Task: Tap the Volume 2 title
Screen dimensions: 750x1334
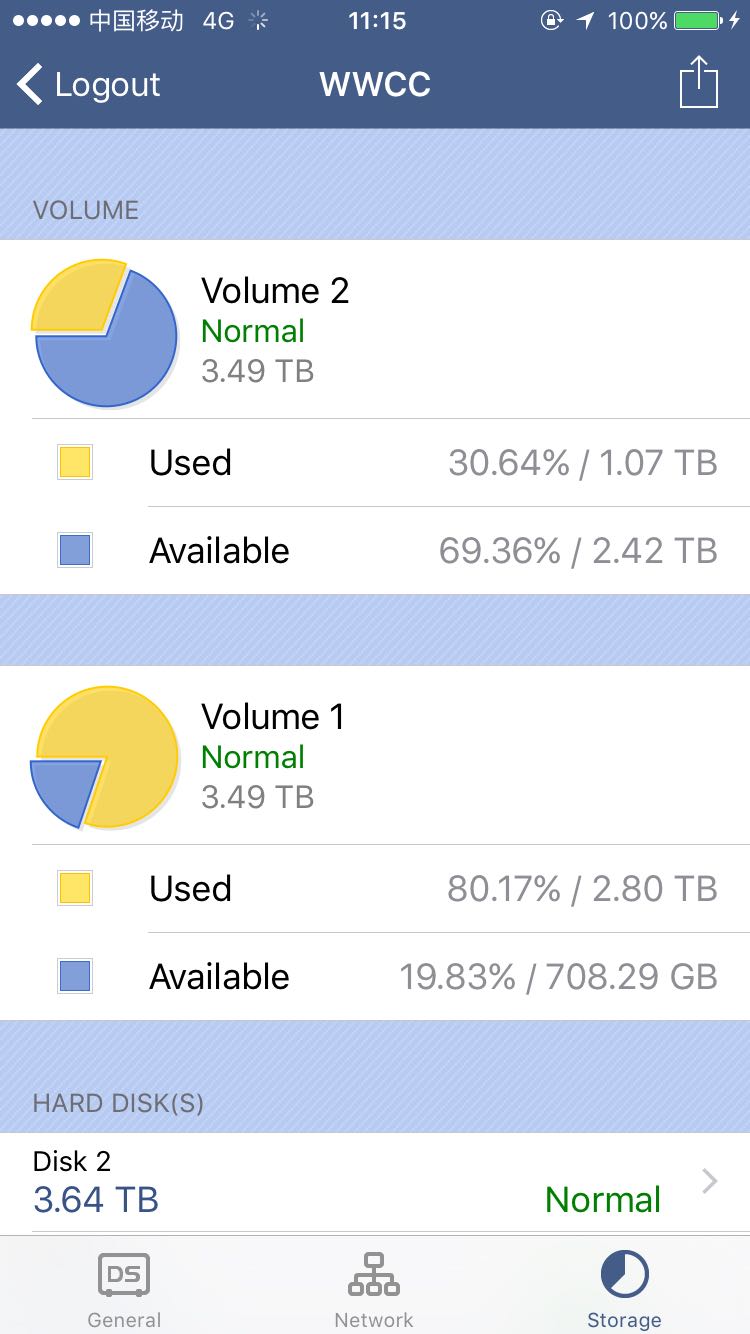Action: 275,291
